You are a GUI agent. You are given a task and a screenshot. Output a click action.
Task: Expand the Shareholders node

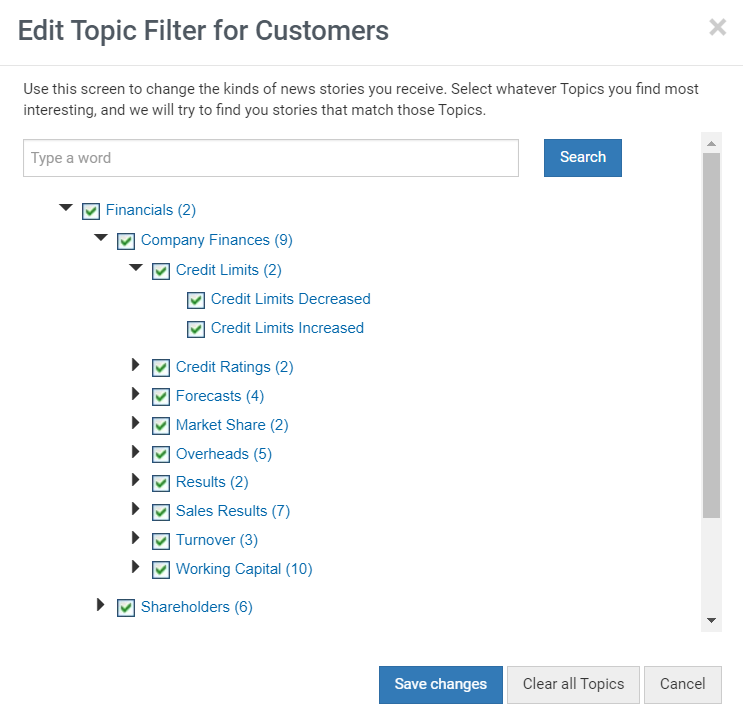100,605
